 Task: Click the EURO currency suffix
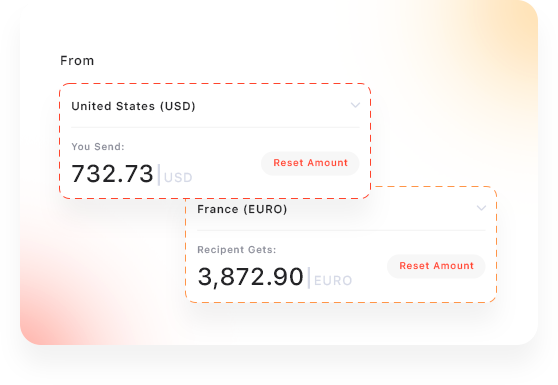click(333, 281)
